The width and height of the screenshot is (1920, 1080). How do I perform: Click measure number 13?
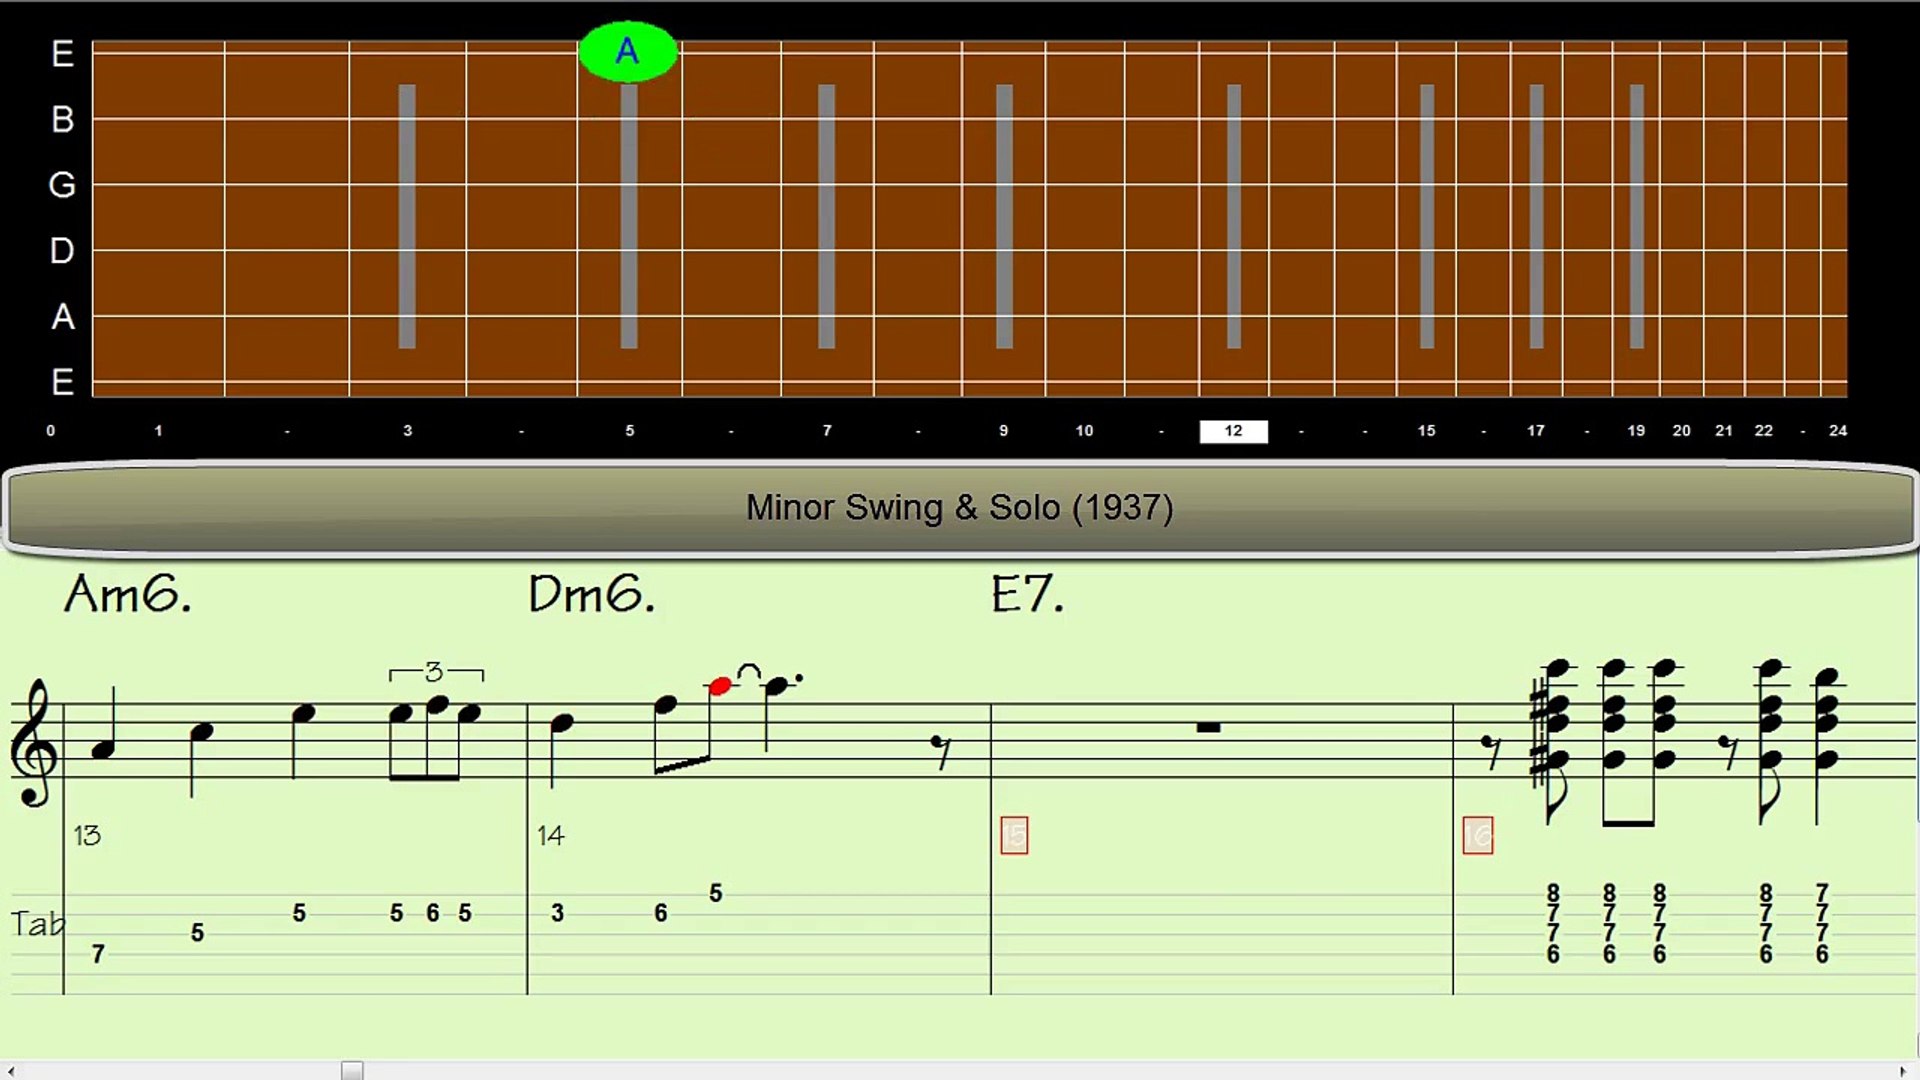[87, 836]
